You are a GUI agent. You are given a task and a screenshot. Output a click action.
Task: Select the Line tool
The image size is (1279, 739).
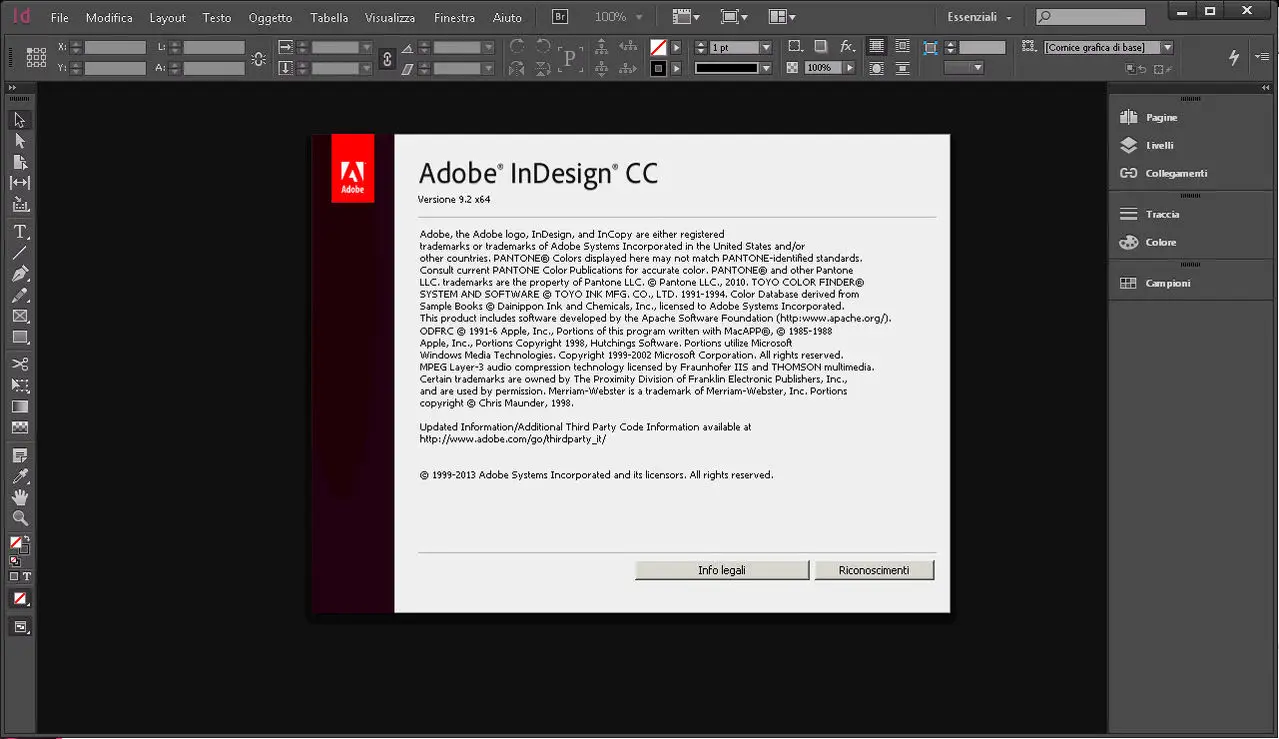click(x=20, y=252)
